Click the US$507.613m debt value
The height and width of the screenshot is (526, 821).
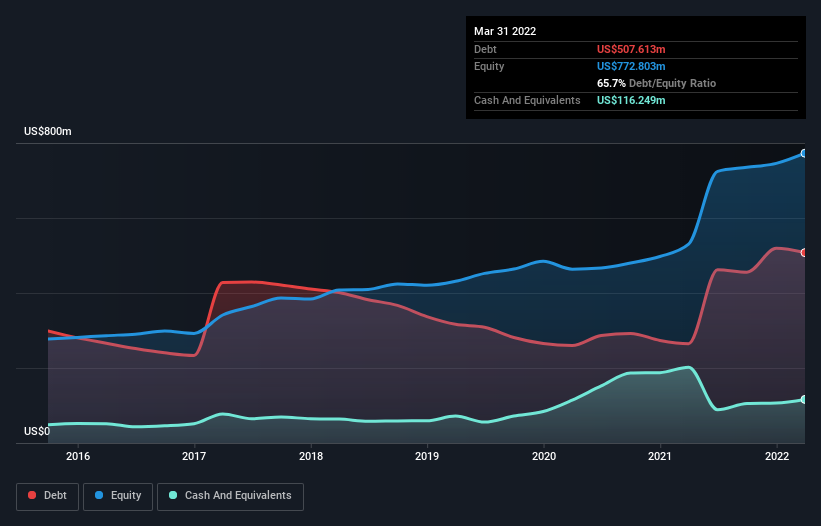[x=631, y=49]
